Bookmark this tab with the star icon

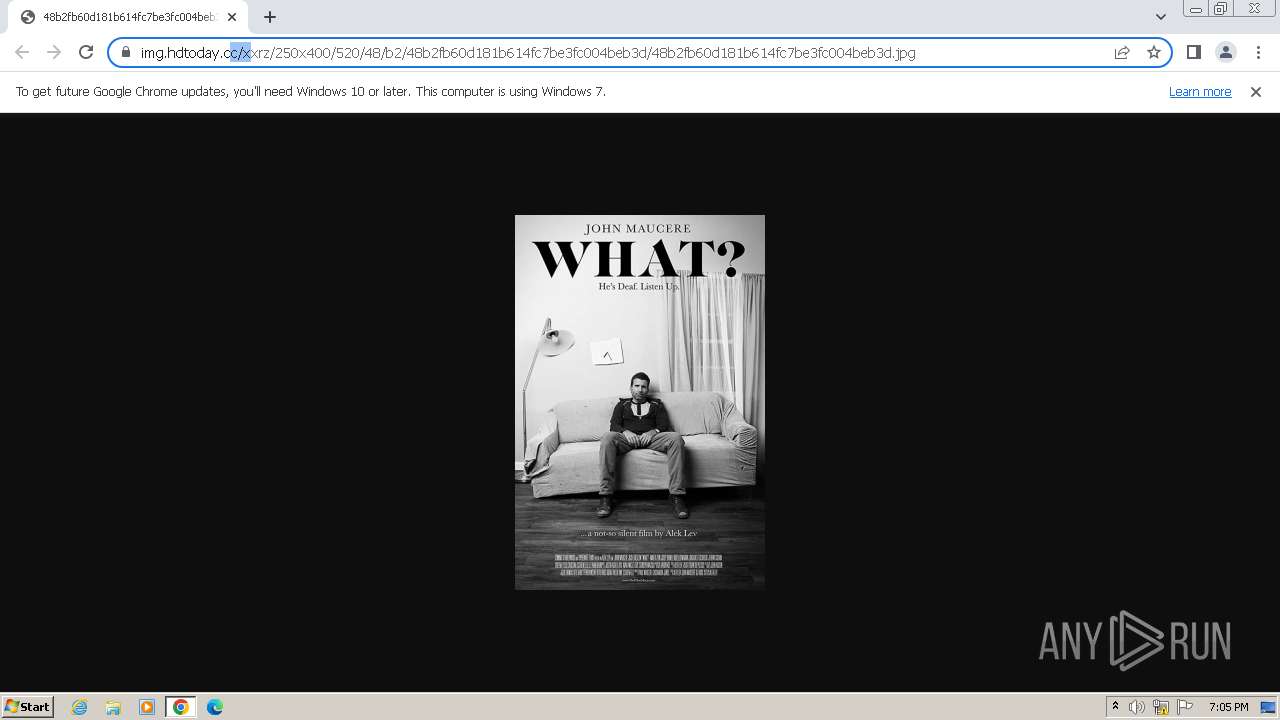pyautogui.click(x=1154, y=53)
